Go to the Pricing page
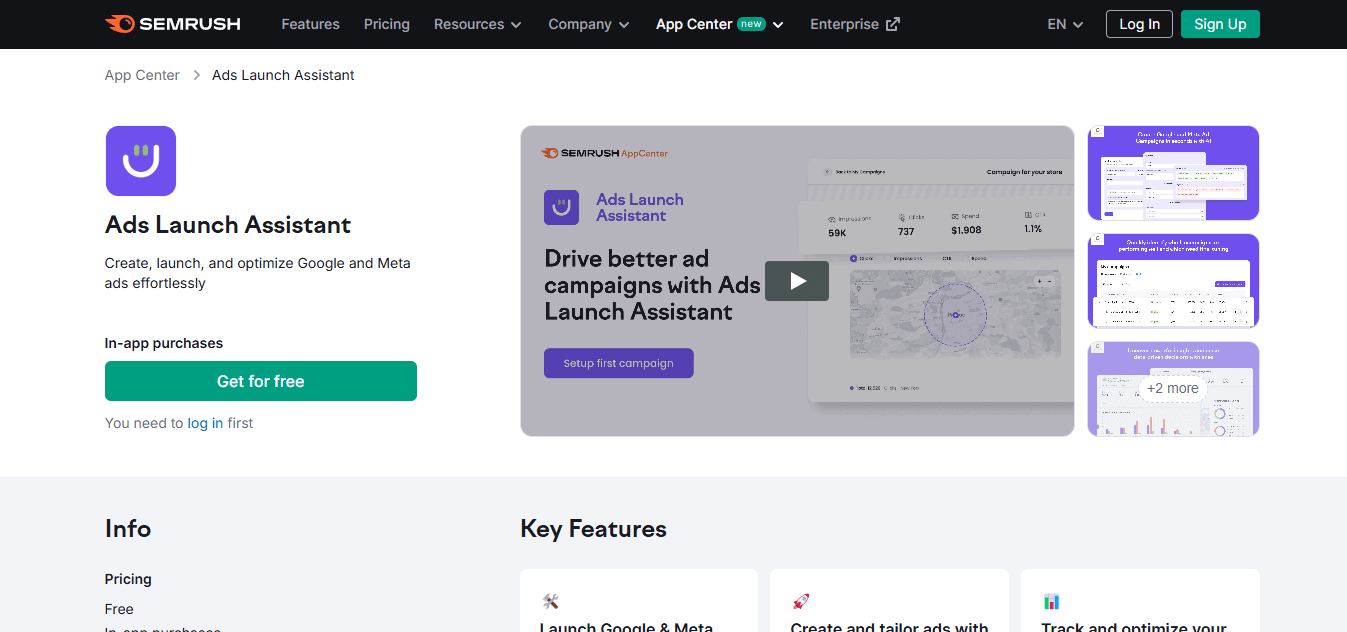This screenshot has height=632, width=1347. pos(387,24)
